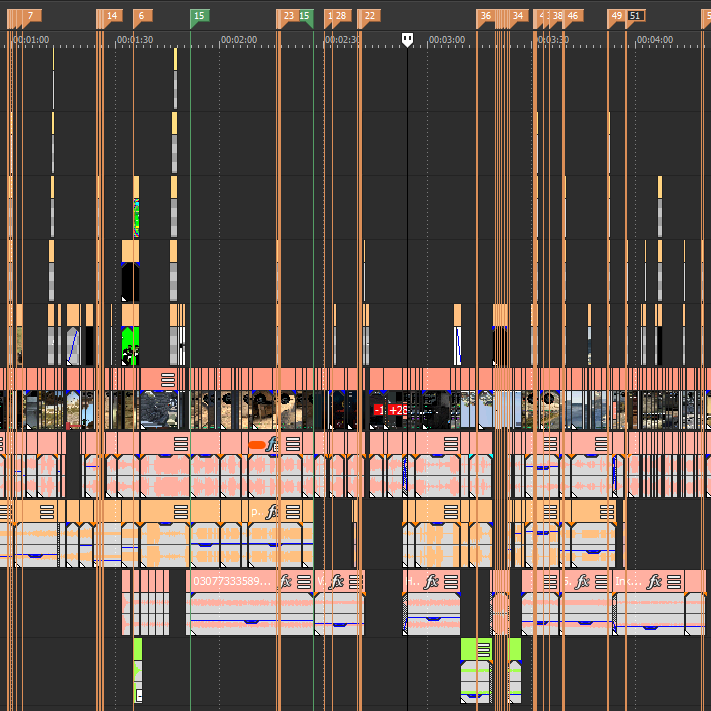The height and width of the screenshot is (711, 711).
Task: Jump to marker 7
Action: point(31,16)
